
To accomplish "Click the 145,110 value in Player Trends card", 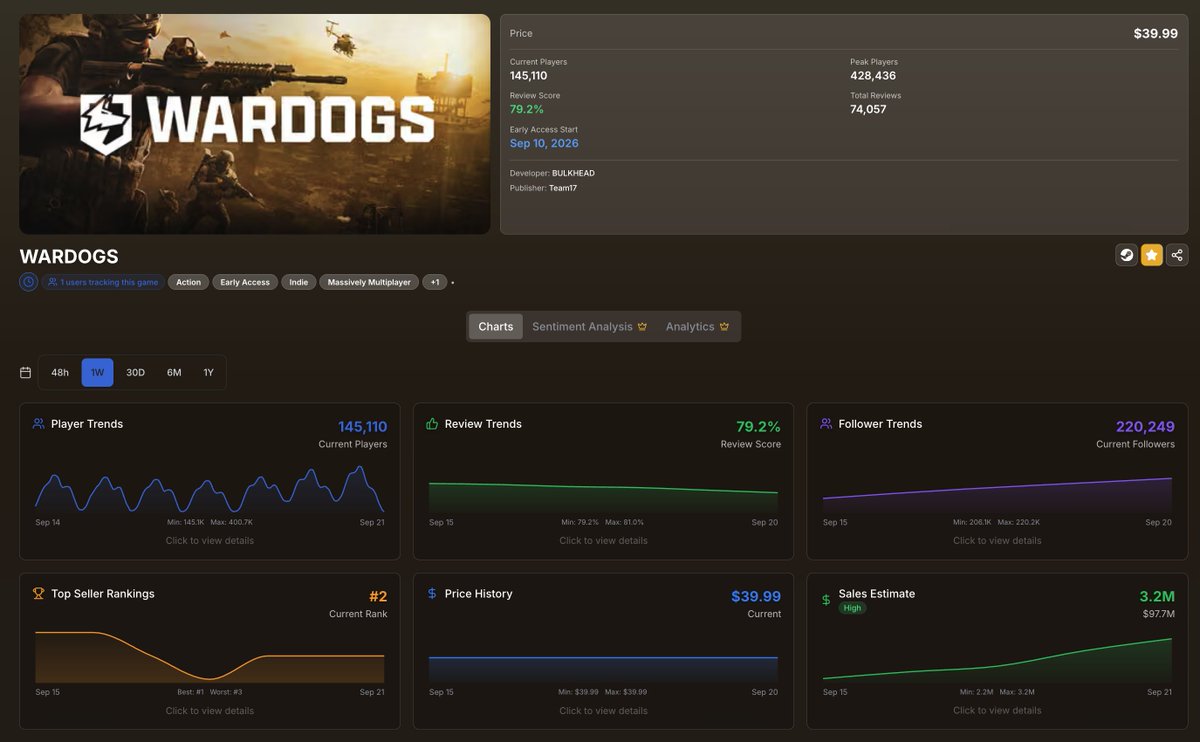I will [x=362, y=427].
